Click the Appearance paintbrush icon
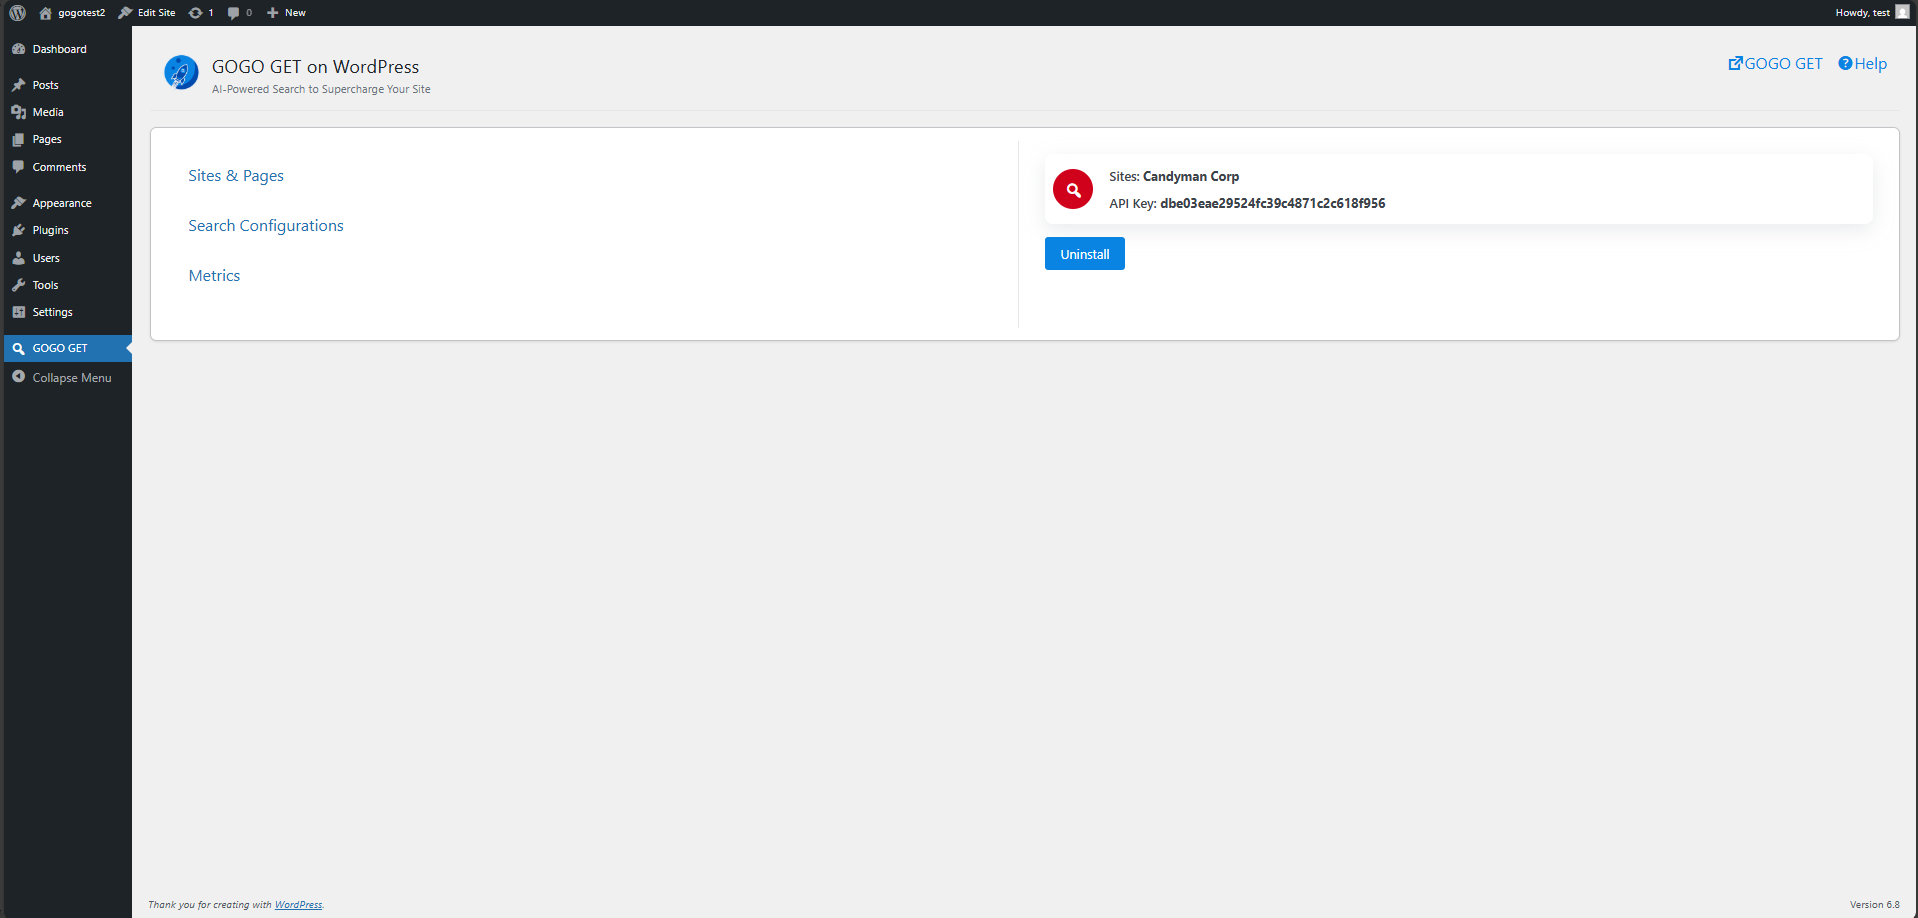The width and height of the screenshot is (1918, 918). [x=18, y=203]
